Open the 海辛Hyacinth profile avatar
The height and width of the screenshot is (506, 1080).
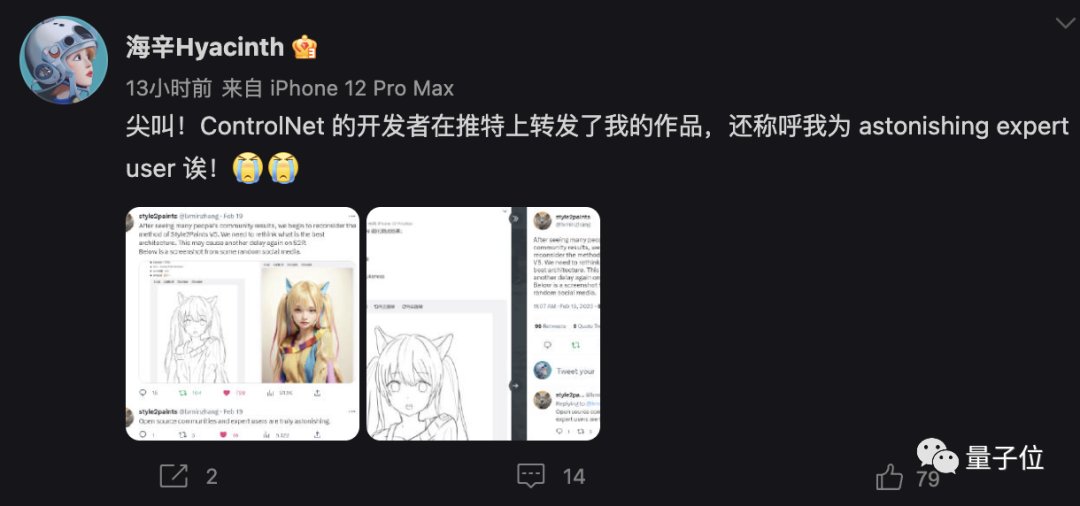[63, 60]
